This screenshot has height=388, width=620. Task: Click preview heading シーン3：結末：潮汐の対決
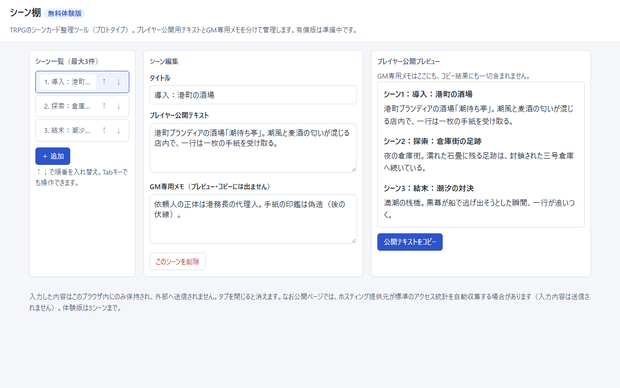point(428,188)
